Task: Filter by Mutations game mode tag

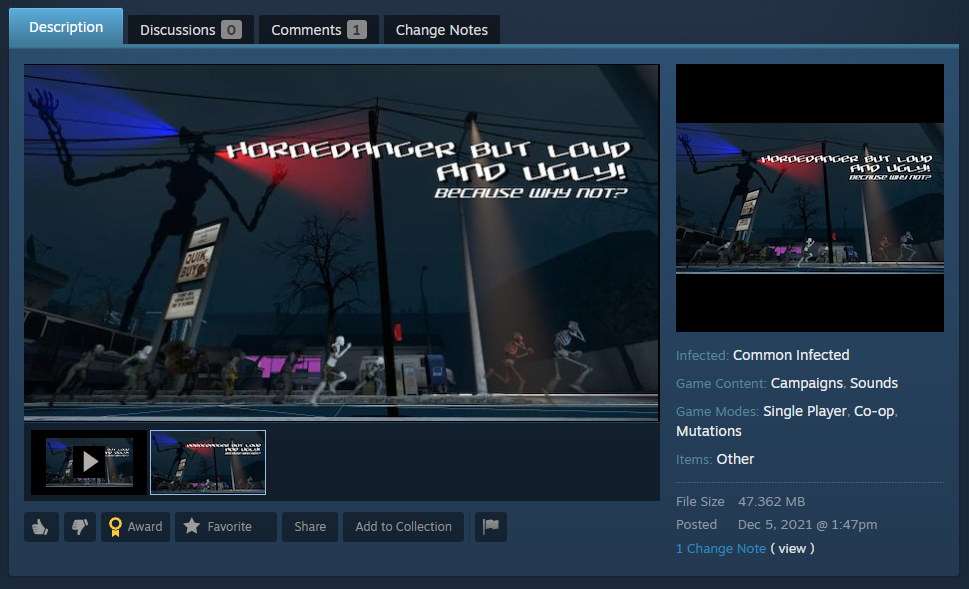Action: point(709,431)
